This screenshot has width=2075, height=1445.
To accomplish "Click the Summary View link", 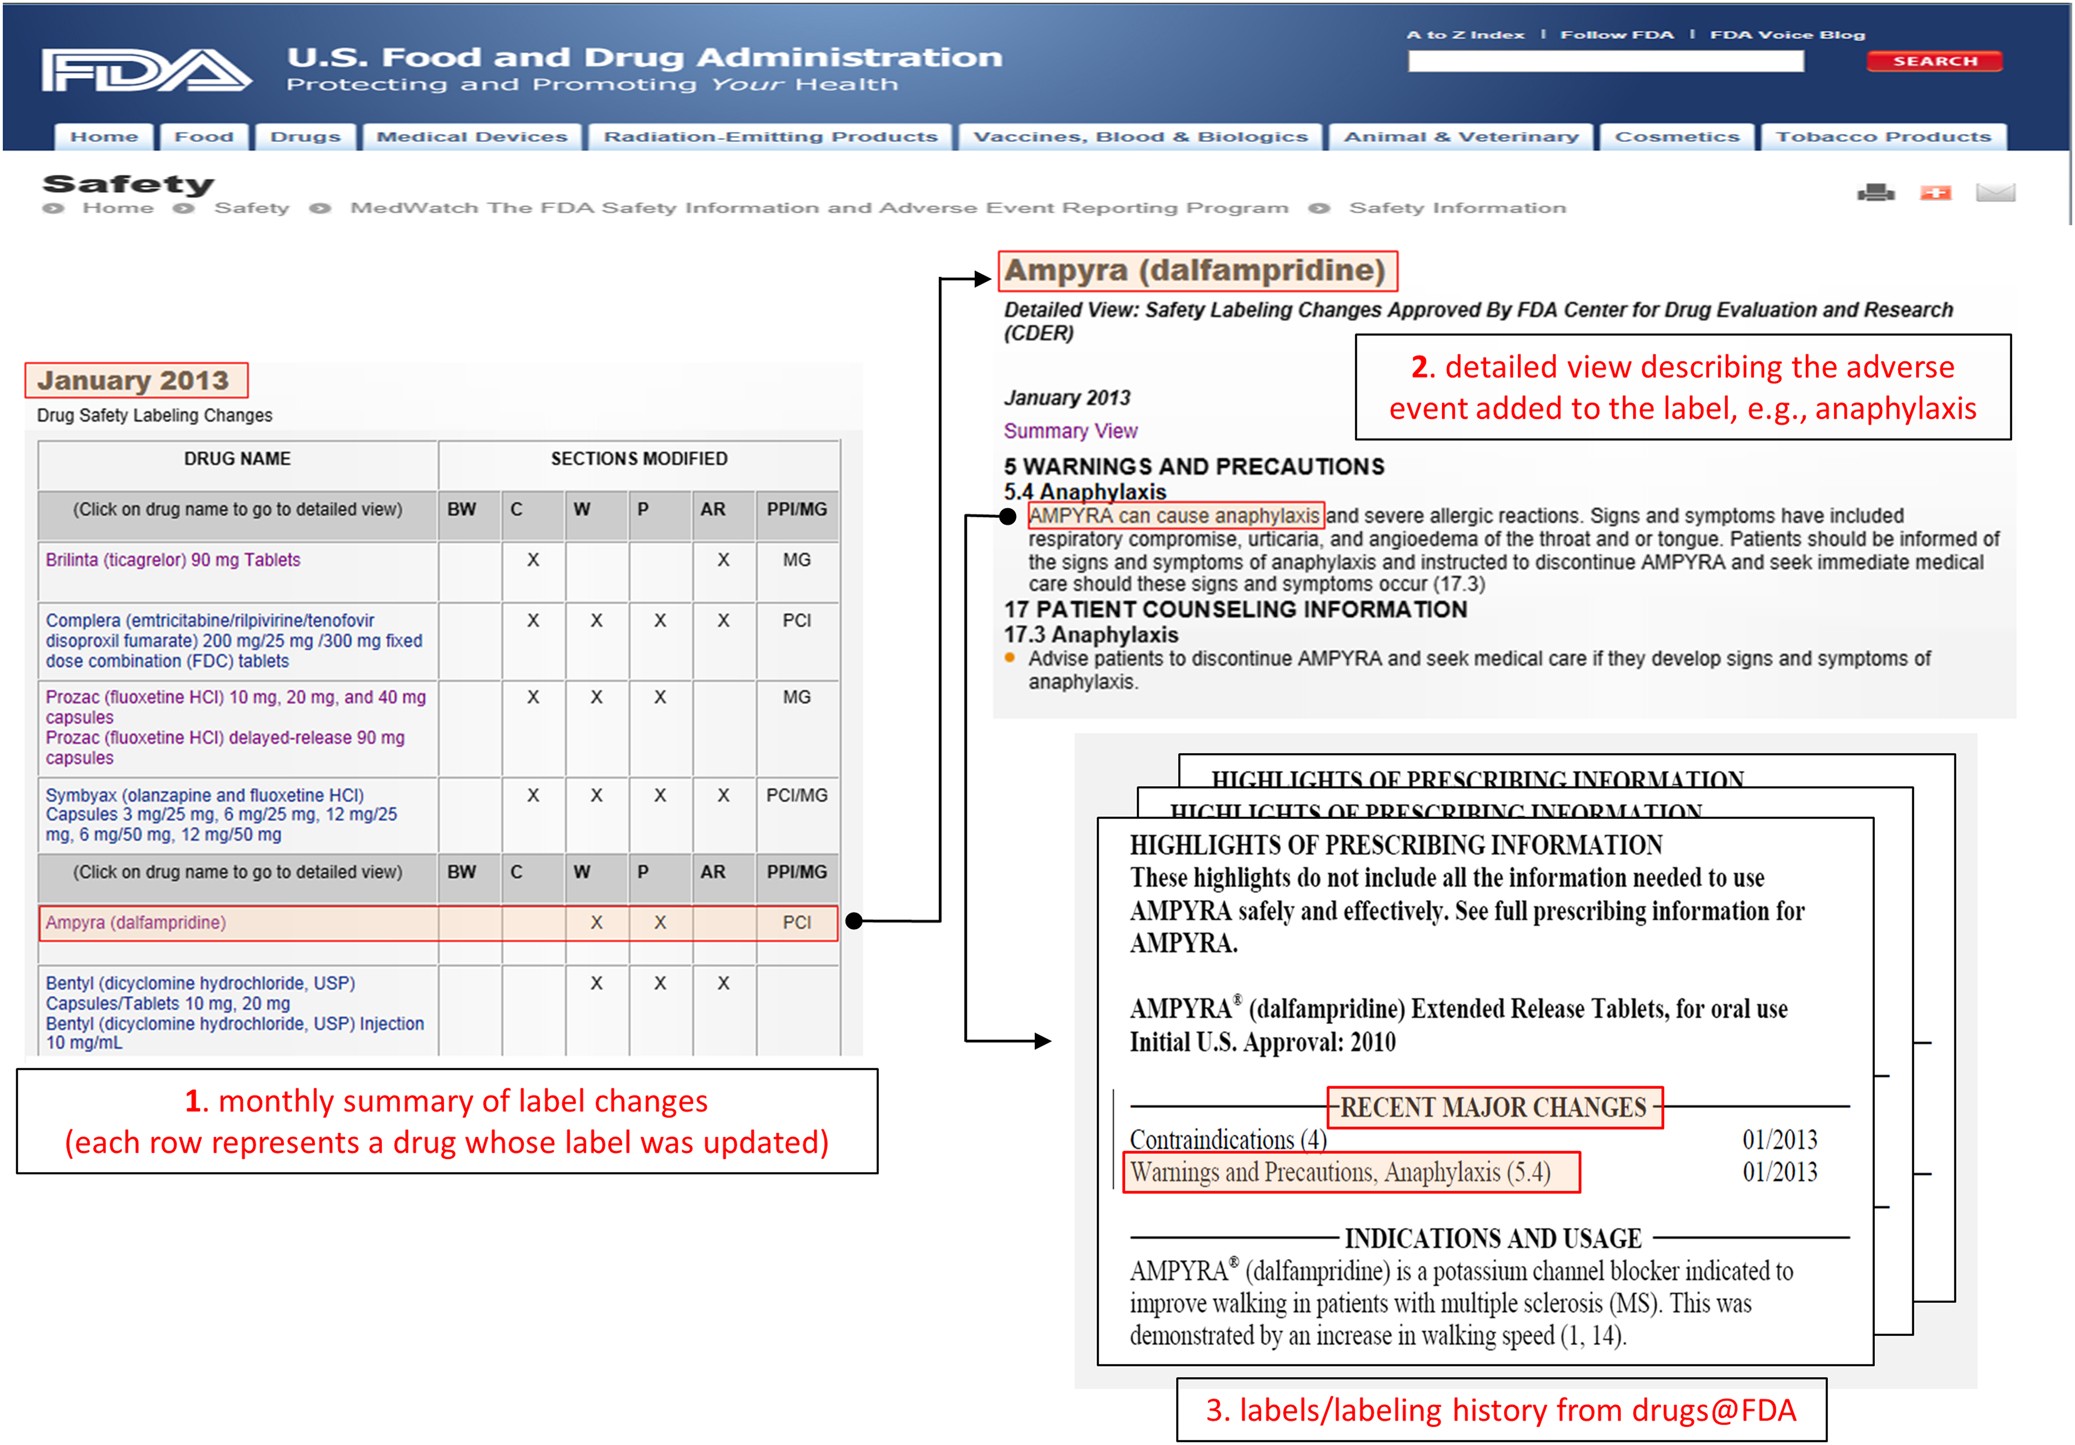I will click(1070, 431).
